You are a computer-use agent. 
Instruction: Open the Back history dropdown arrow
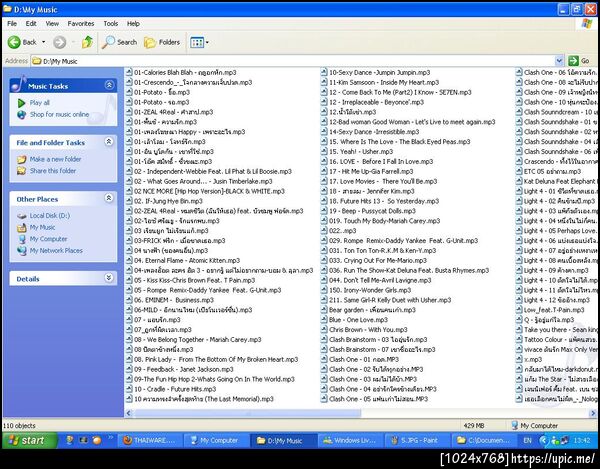[x=44, y=42]
